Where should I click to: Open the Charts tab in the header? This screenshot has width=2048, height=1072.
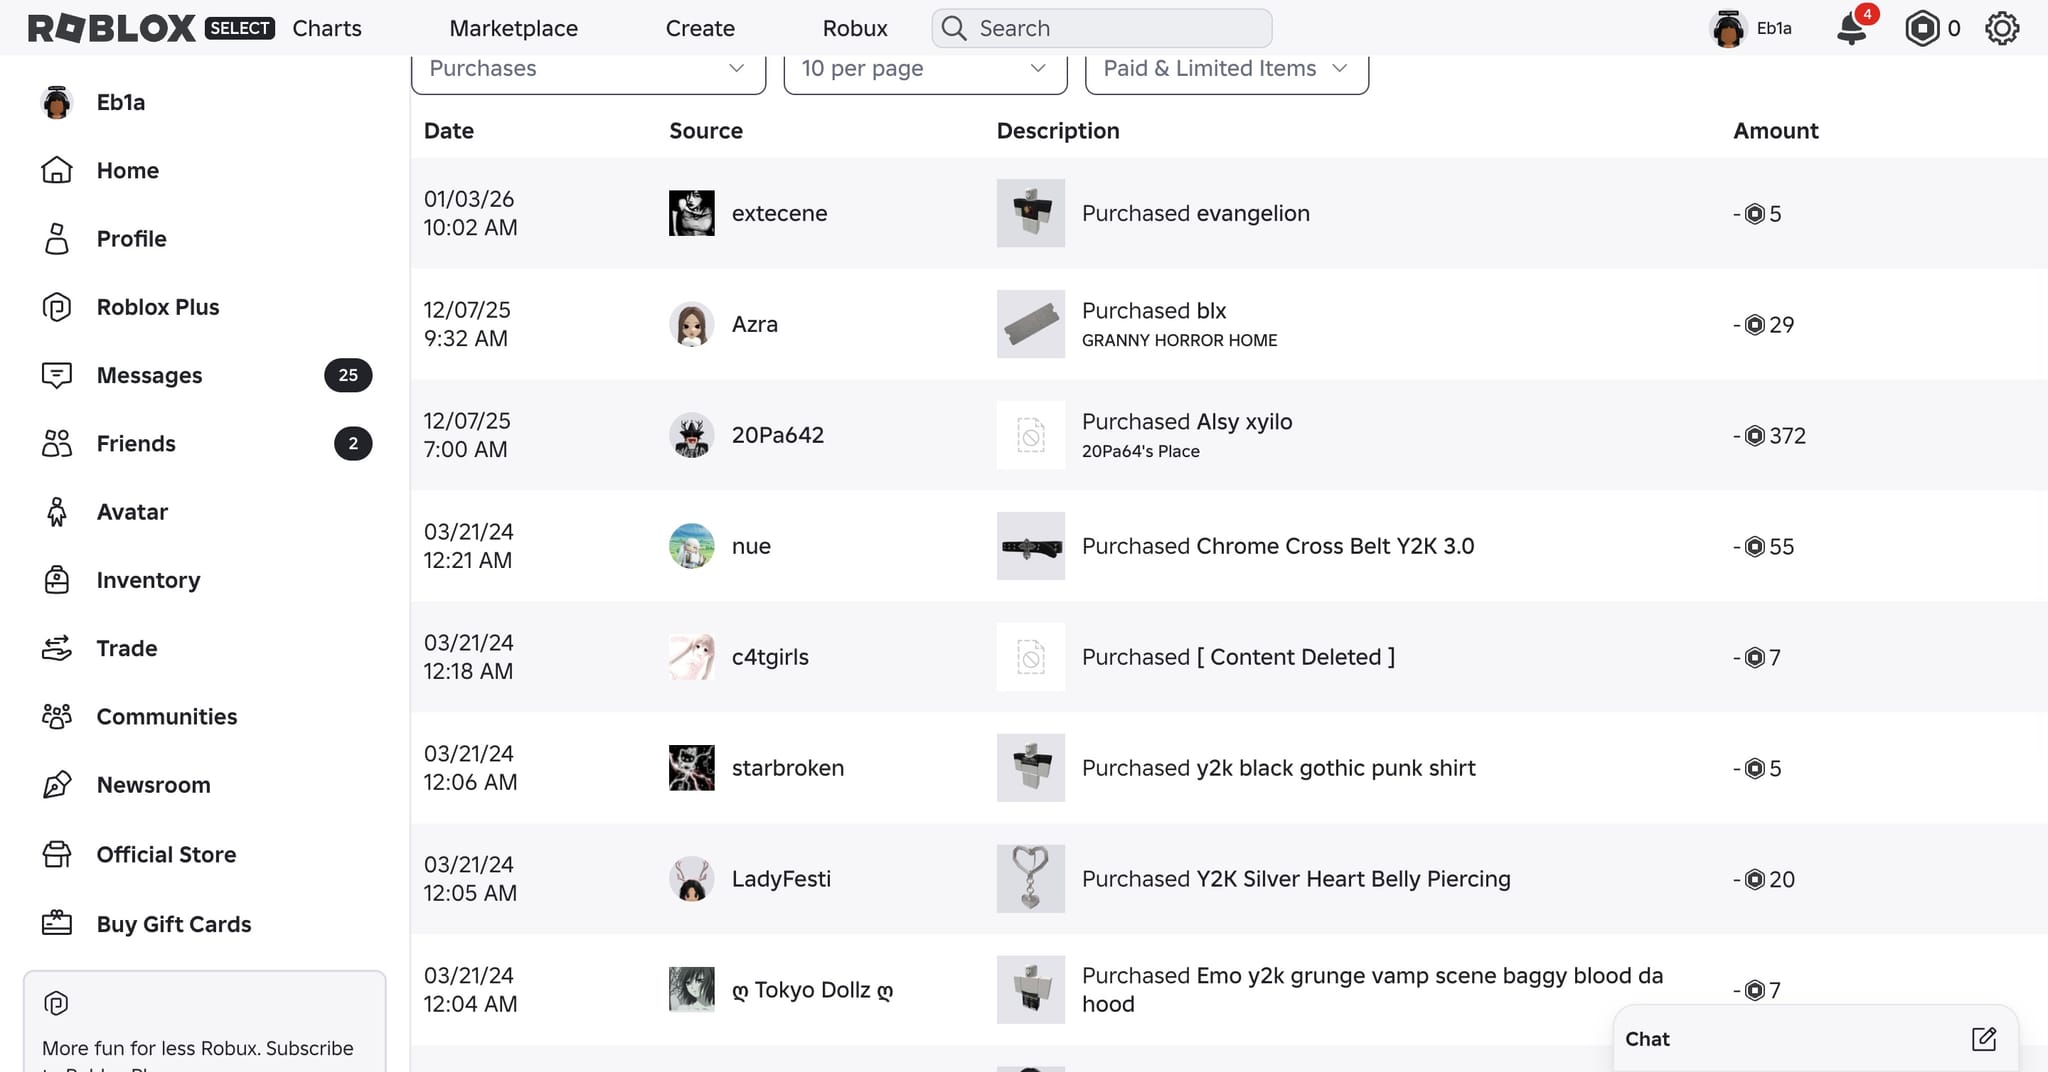pyautogui.click(x=327, y=28)
